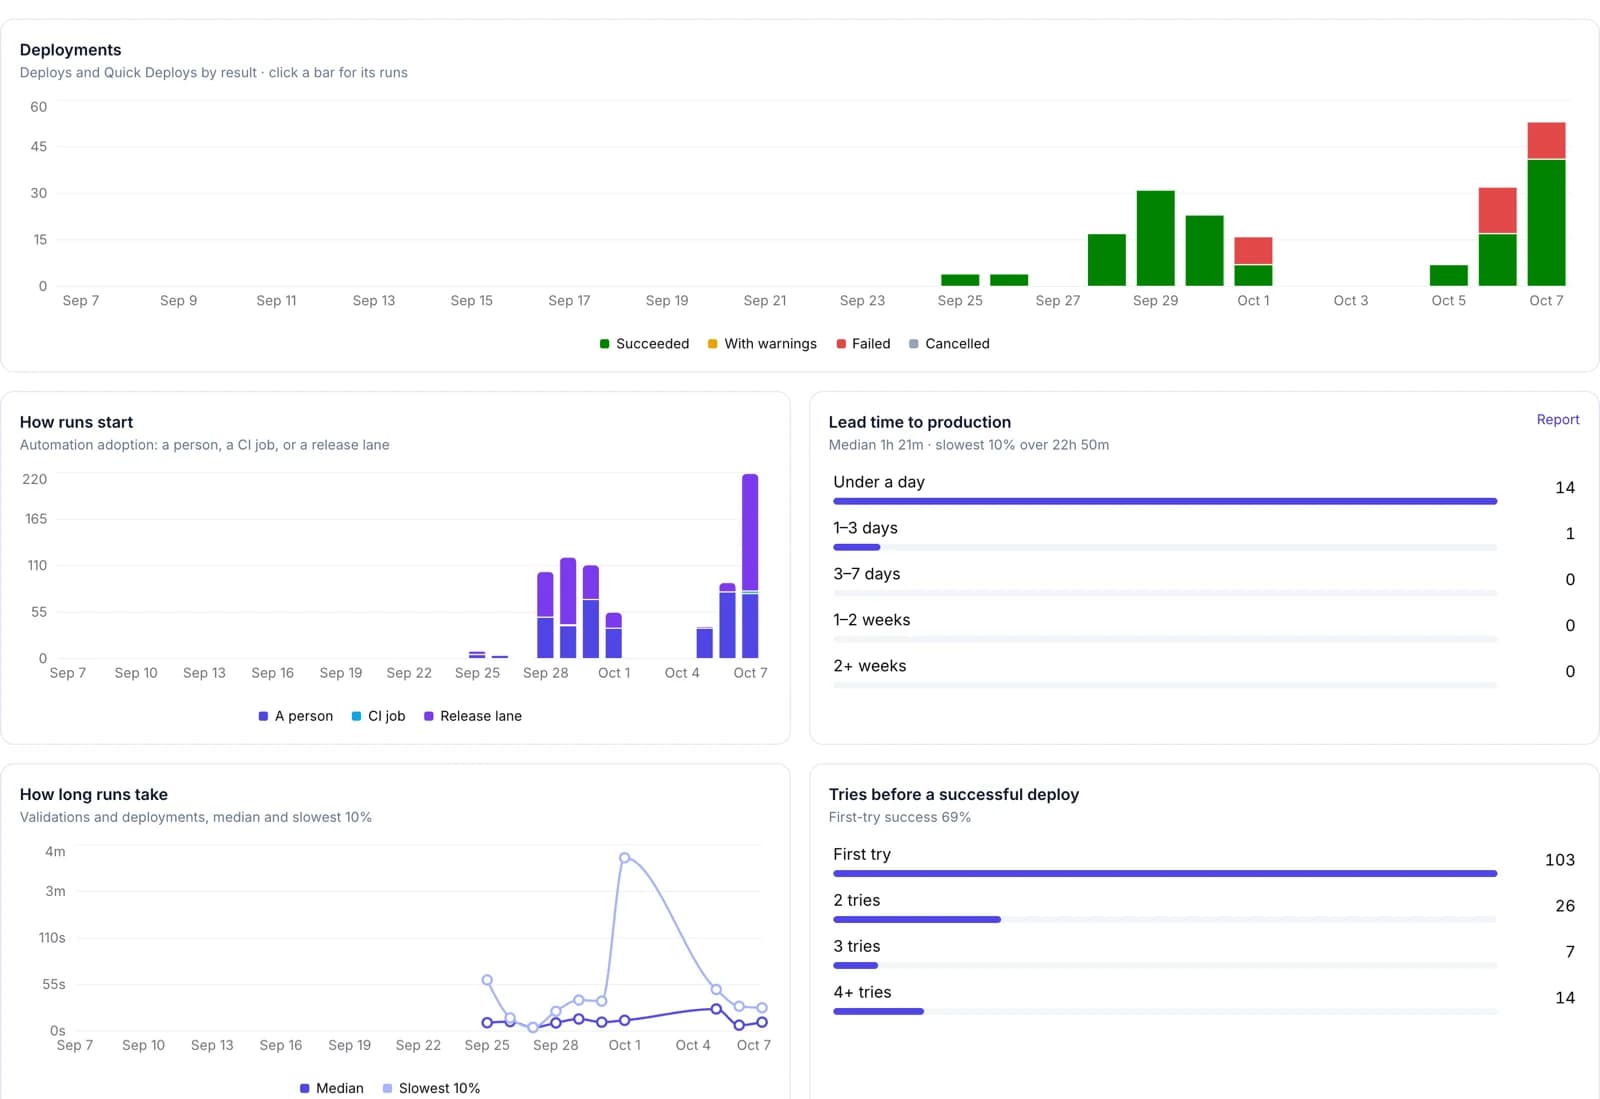The width and height of the screenshot is (1600, 1099).
Task: Open the Report link for lead time
Action: click(x=1557, y=420)
